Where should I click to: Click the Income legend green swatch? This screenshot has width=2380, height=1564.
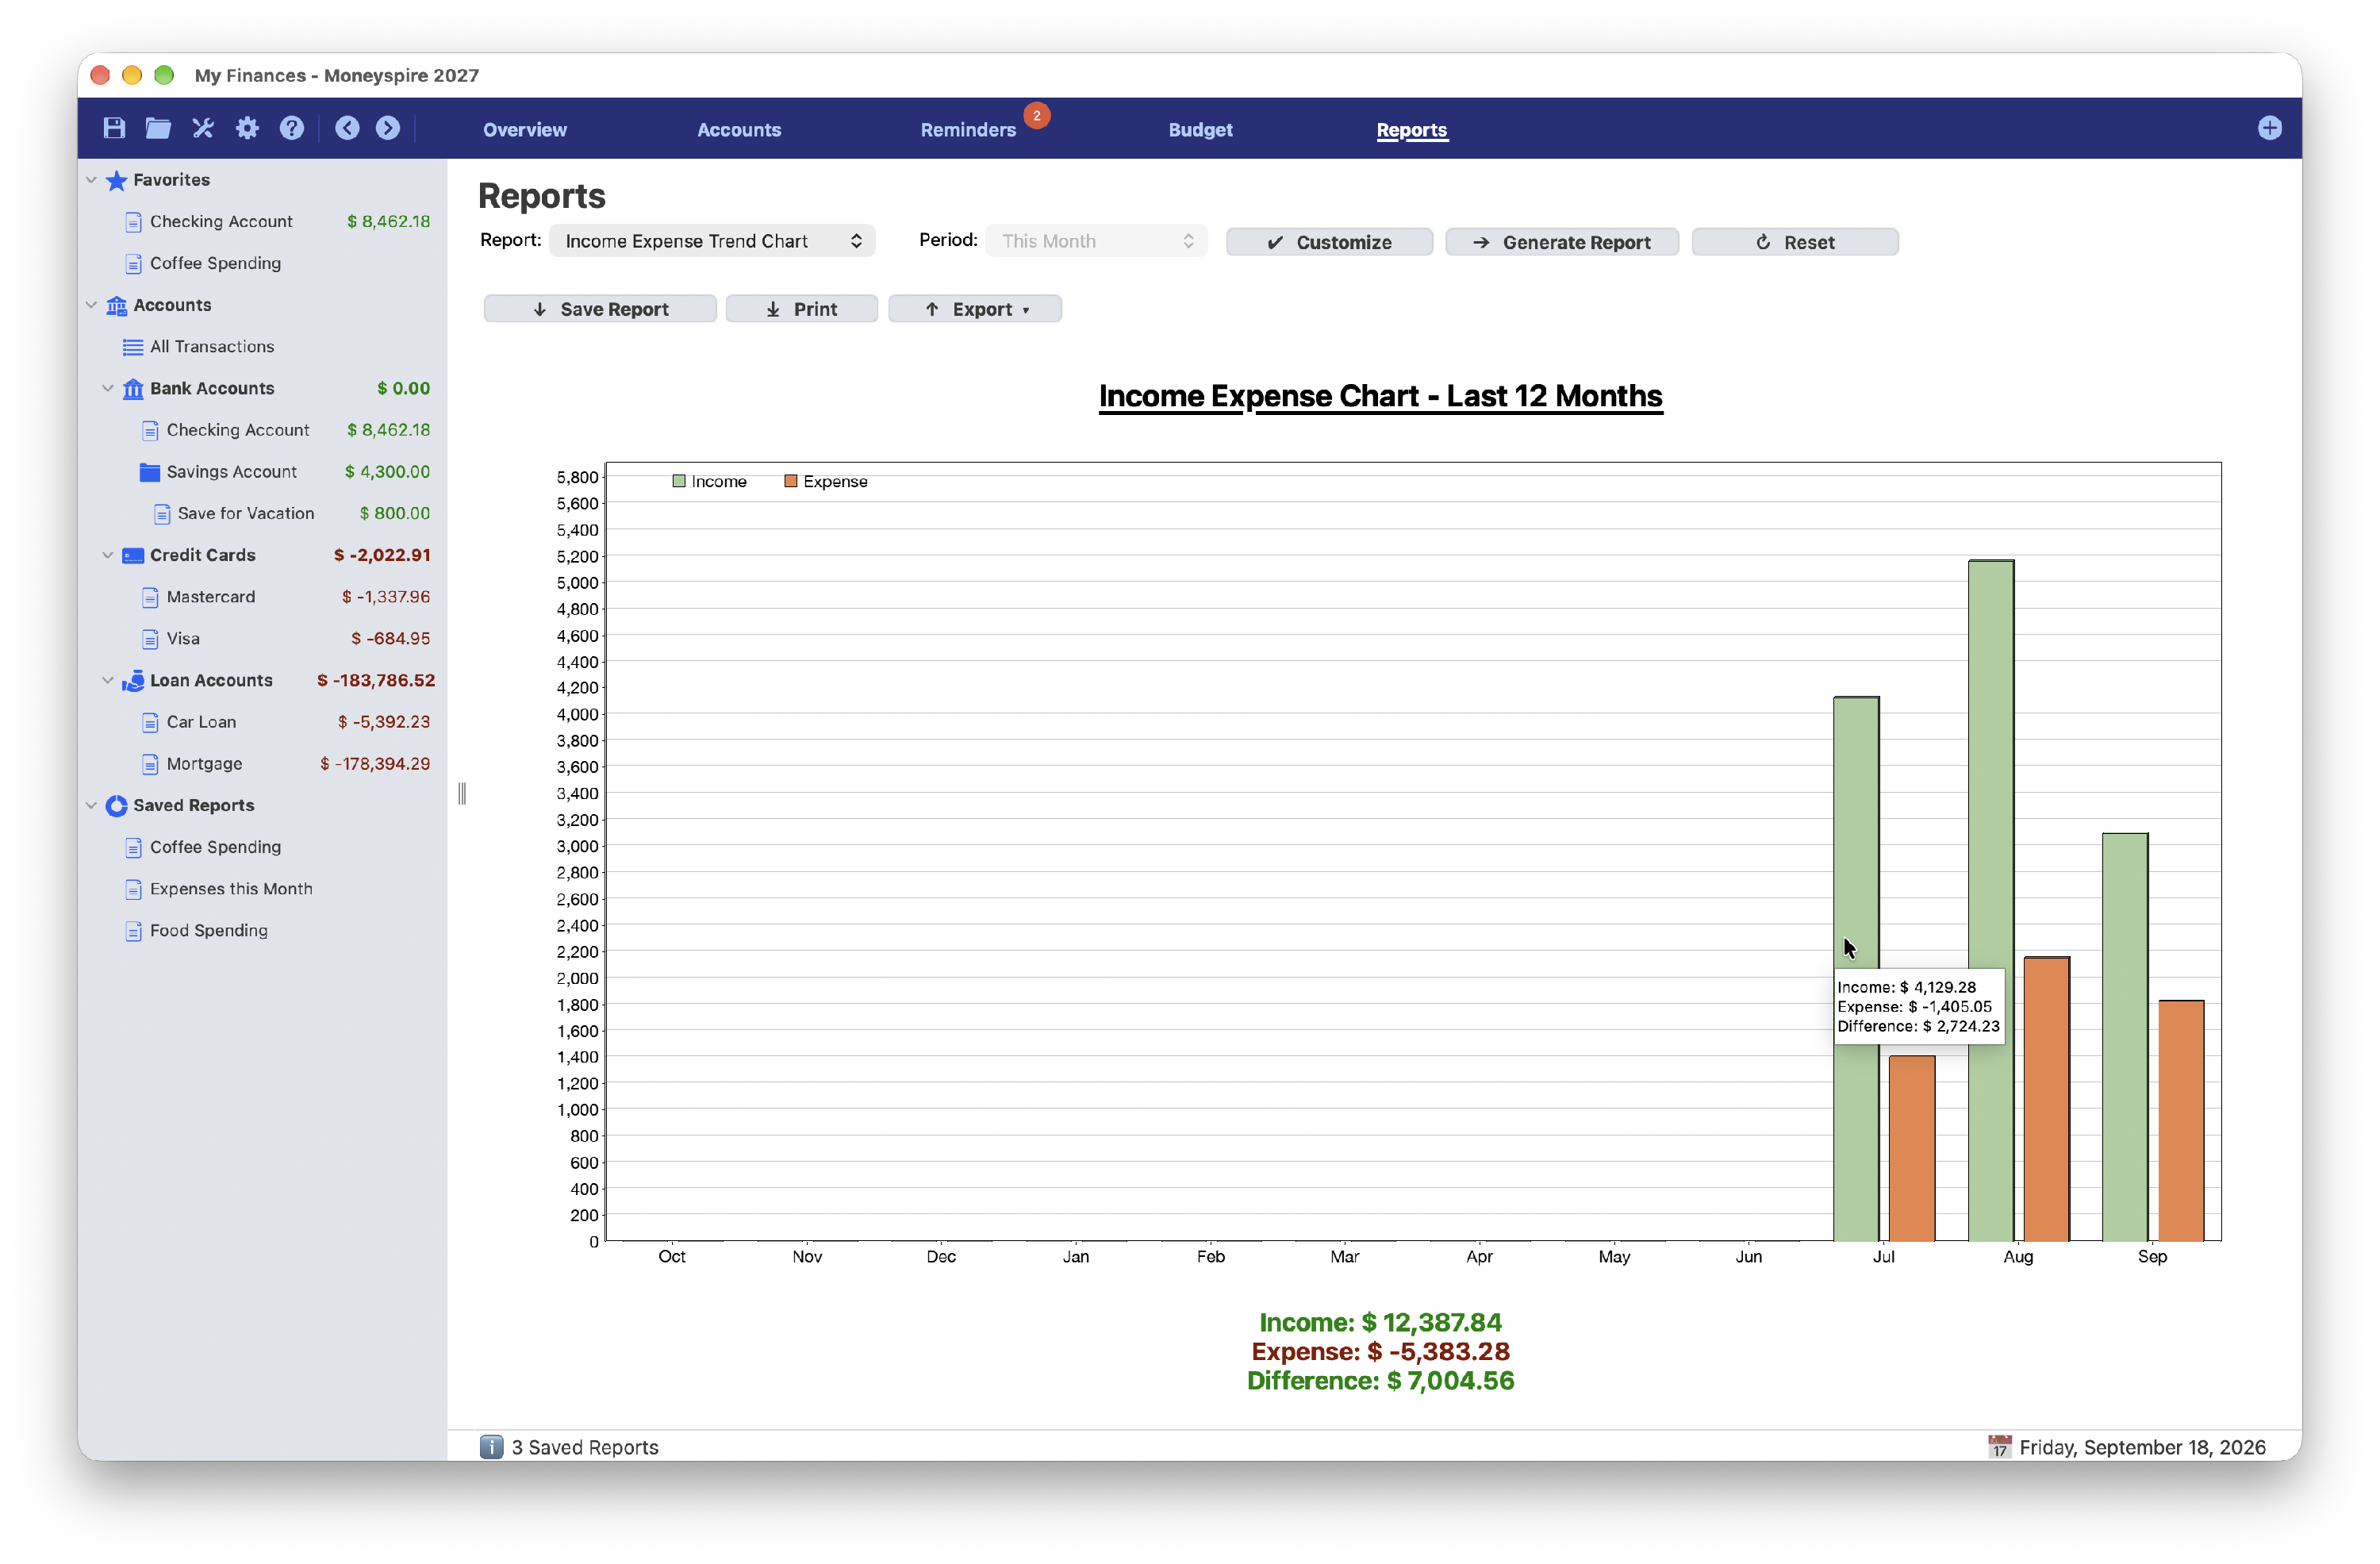pyautogui.click(x=679, y=481)
